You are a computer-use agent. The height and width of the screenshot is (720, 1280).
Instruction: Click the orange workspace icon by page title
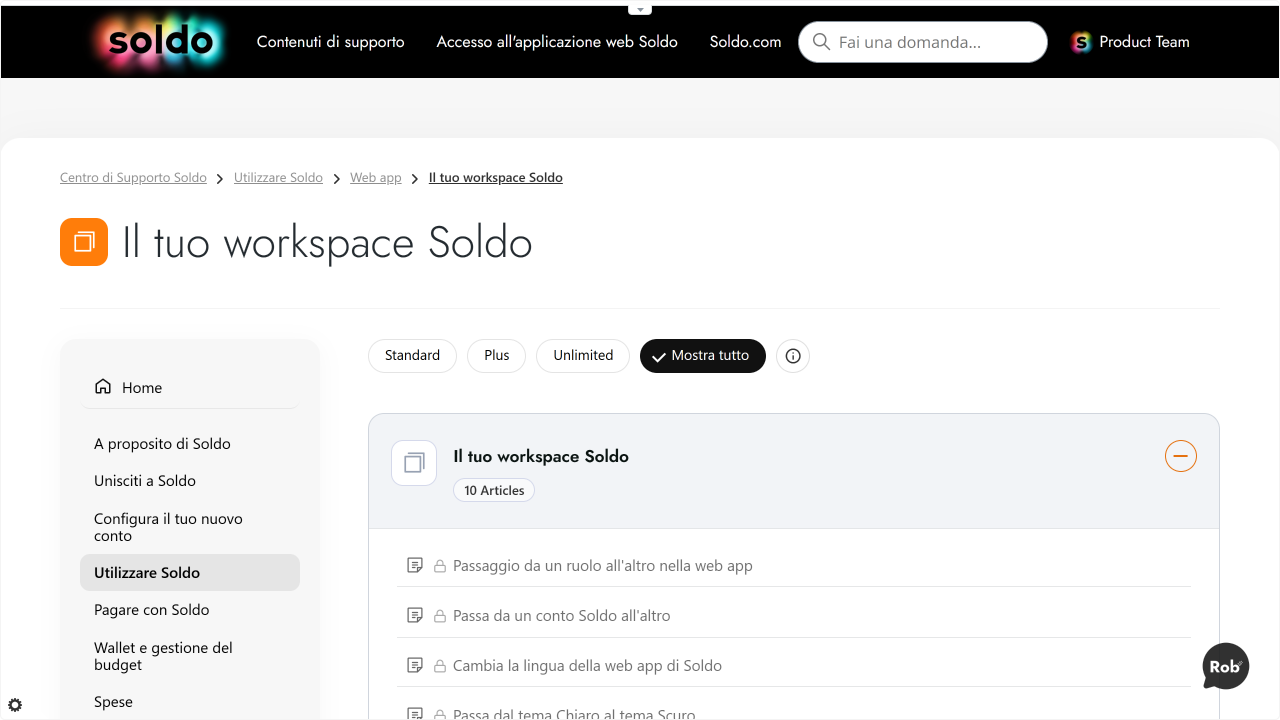tap(84, 242)
